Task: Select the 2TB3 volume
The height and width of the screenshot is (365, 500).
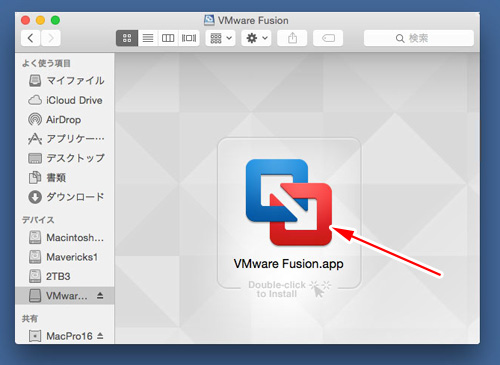Action: click(65, 276)
